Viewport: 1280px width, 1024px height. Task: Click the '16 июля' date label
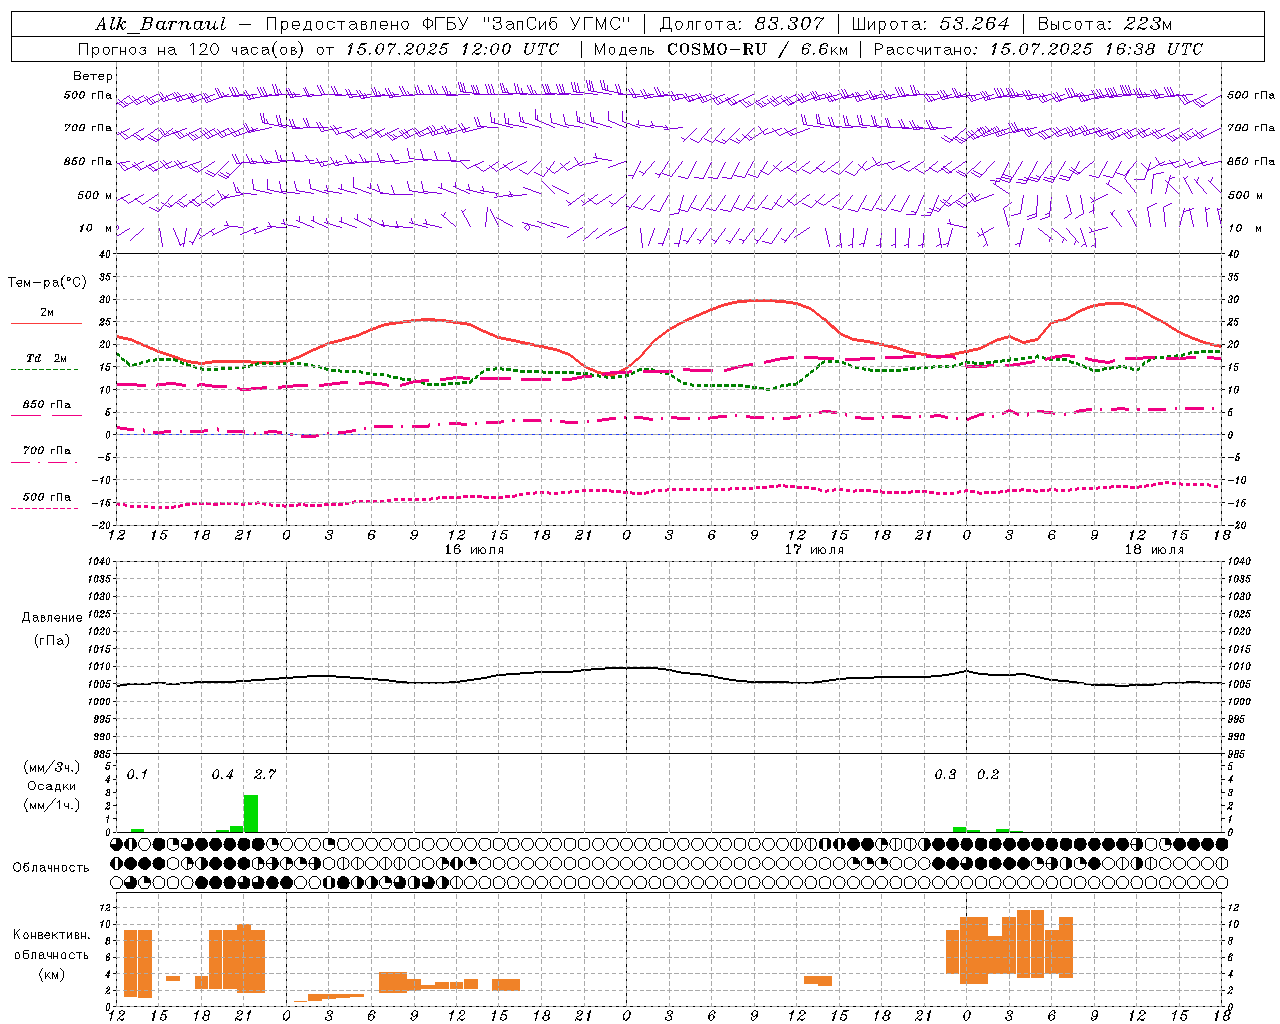(x=475, y=550)
